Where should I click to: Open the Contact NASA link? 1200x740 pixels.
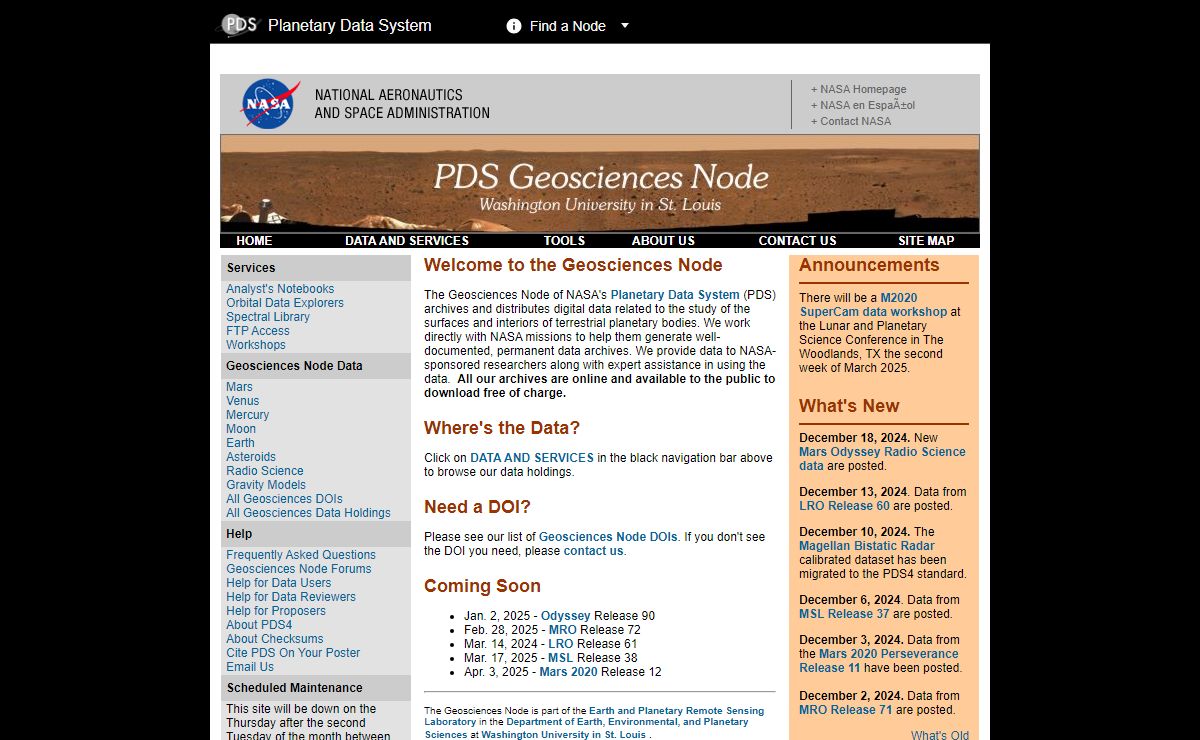(851, 121)
